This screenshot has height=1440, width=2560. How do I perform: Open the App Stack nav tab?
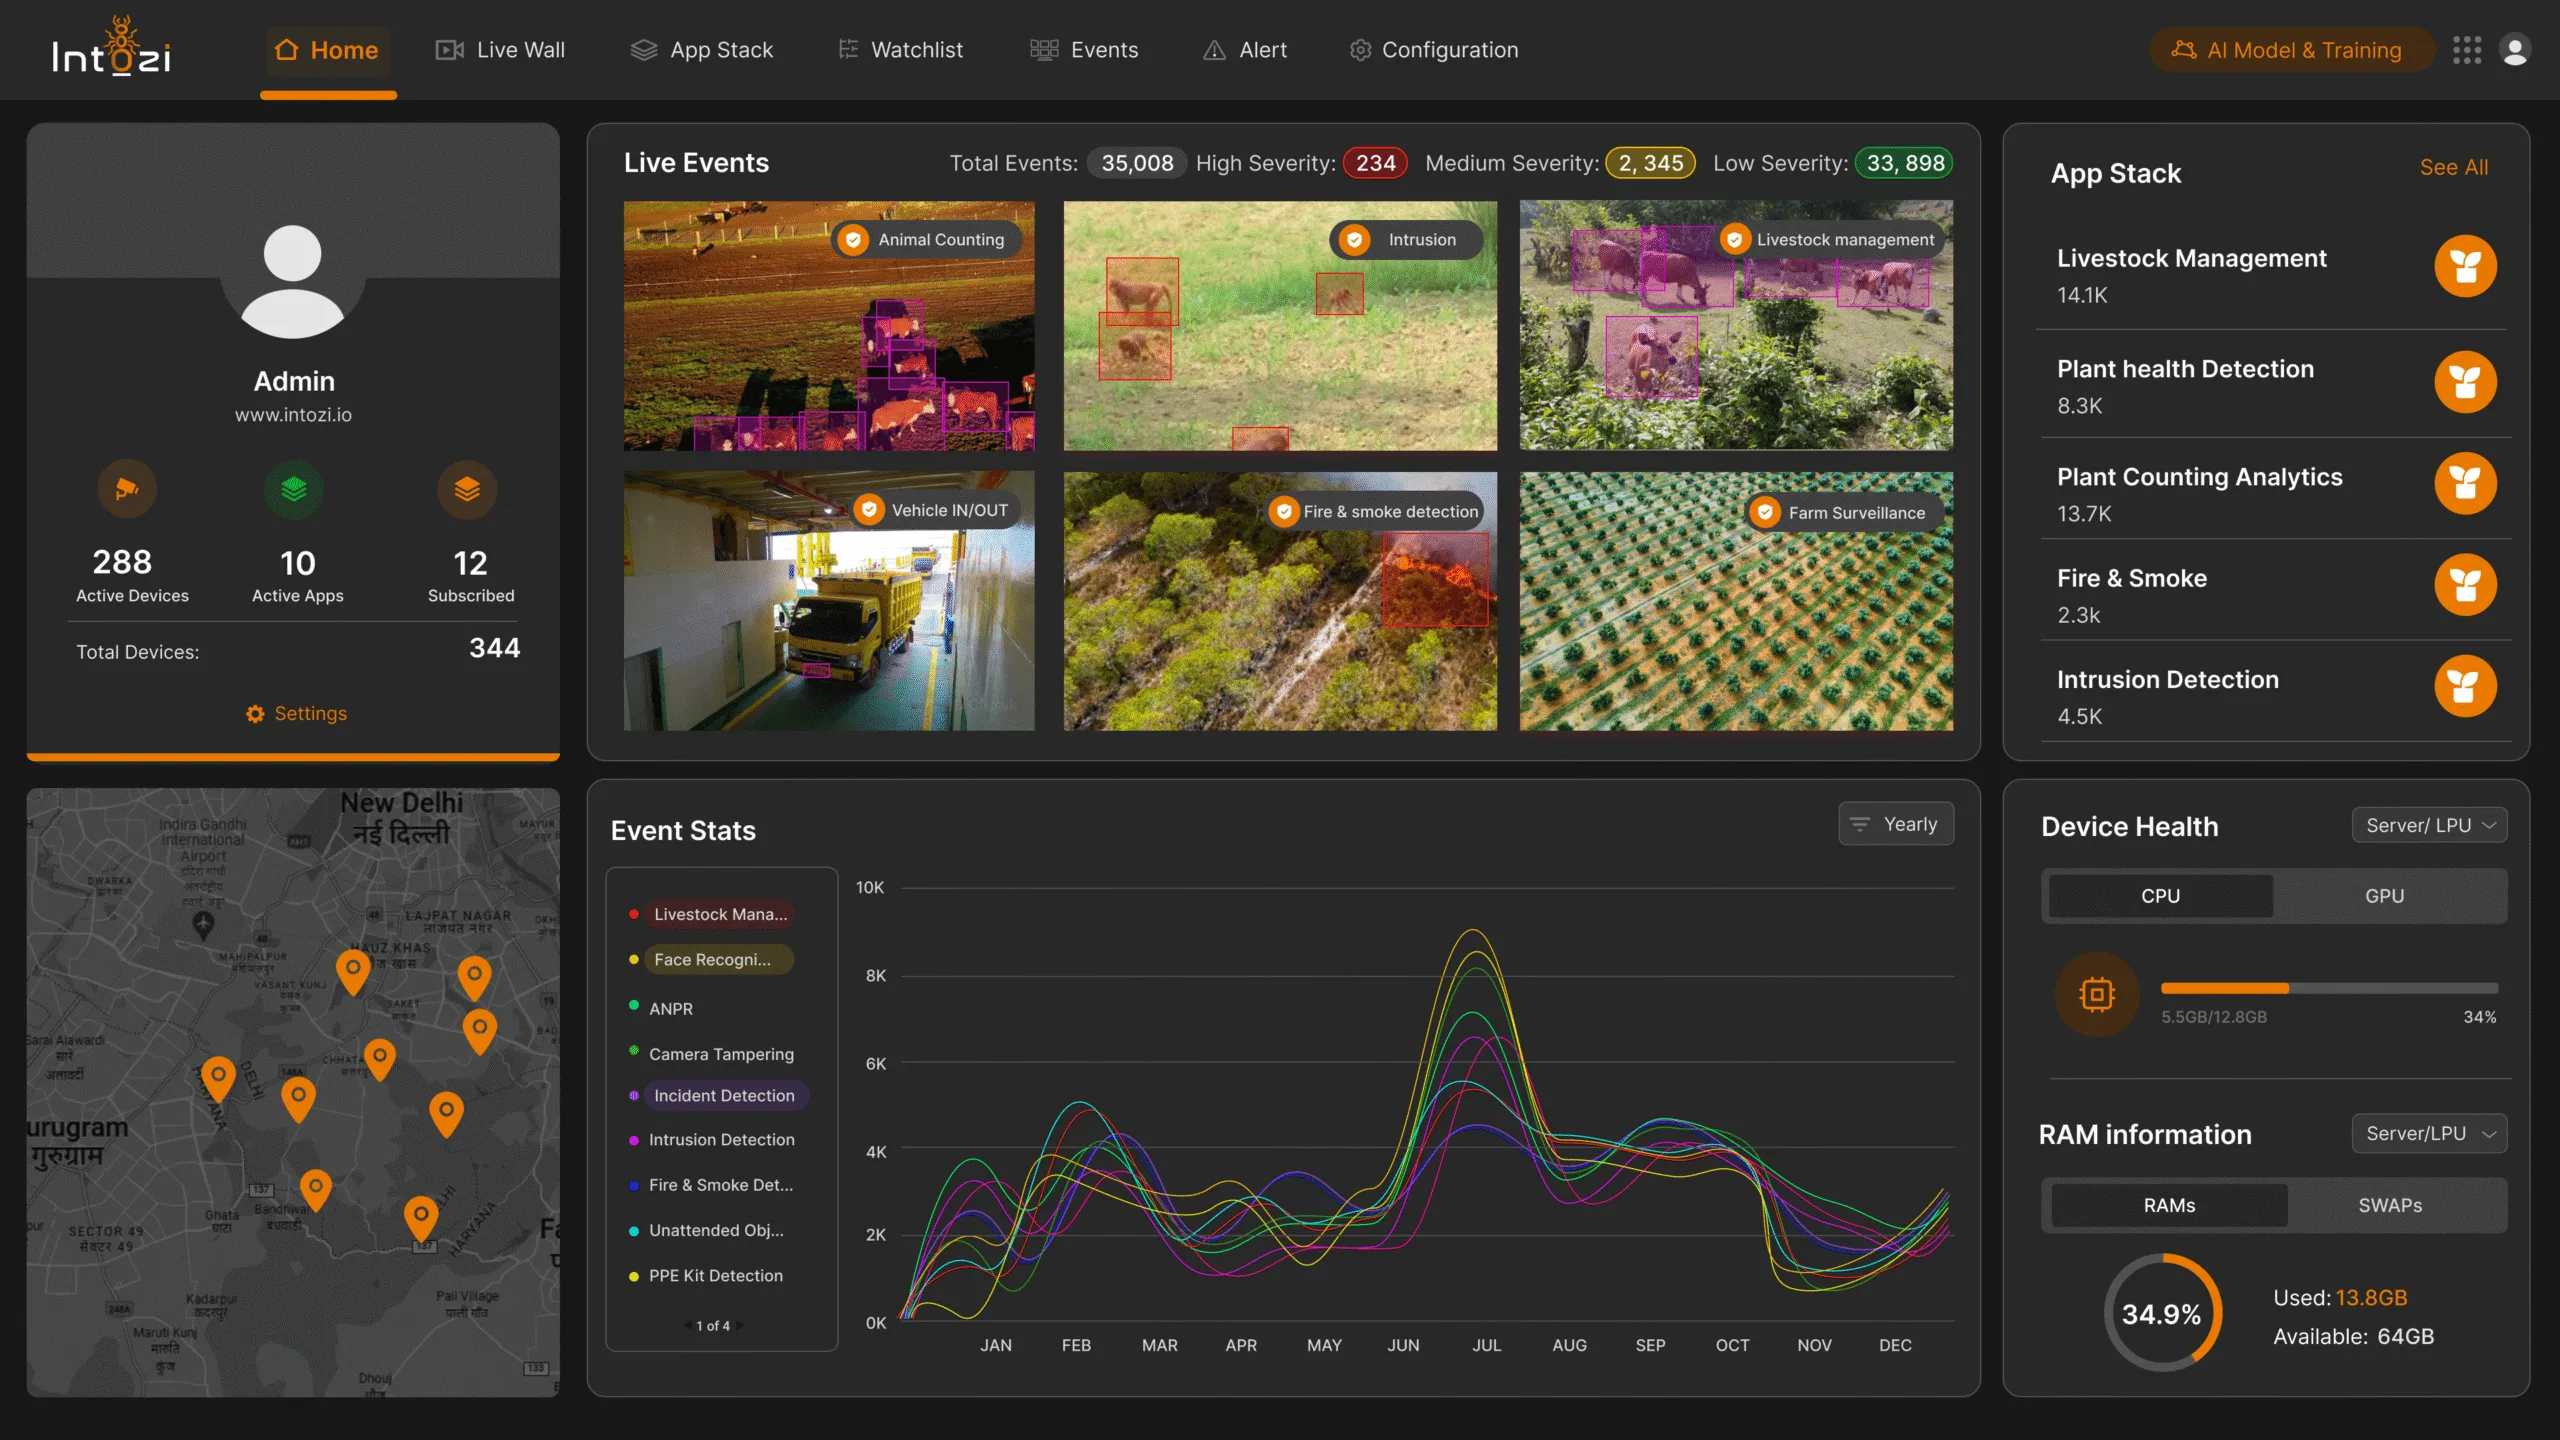coord(702,50)
